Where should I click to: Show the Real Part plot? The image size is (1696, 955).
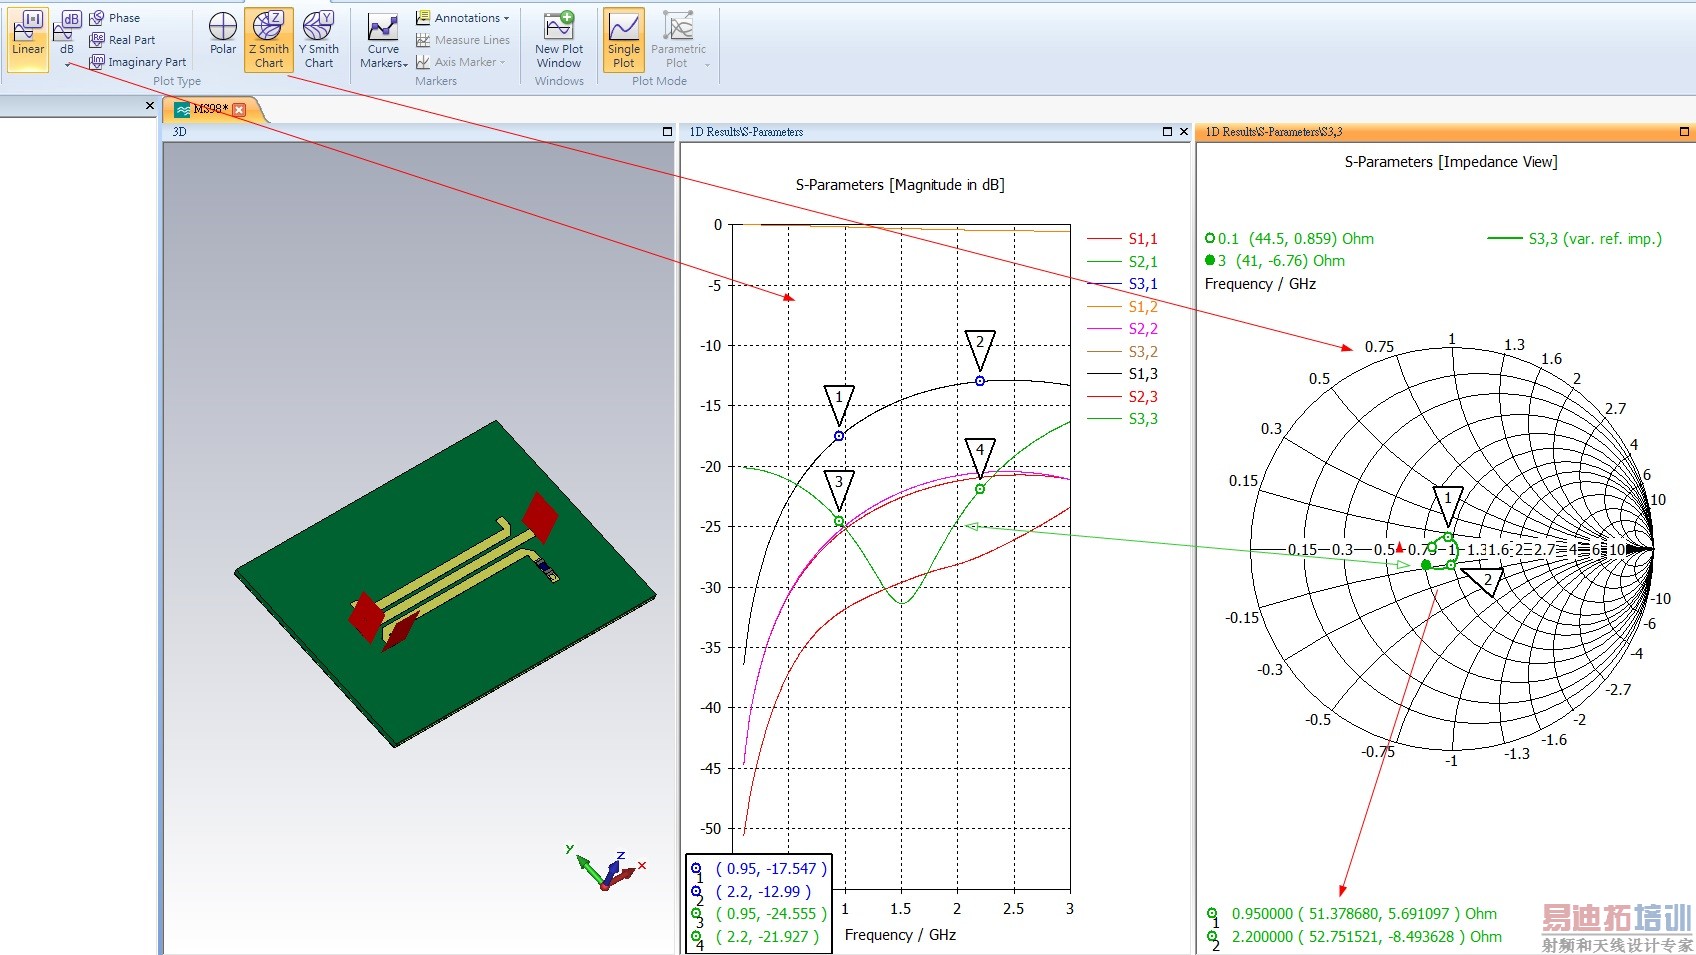[122, 40]
